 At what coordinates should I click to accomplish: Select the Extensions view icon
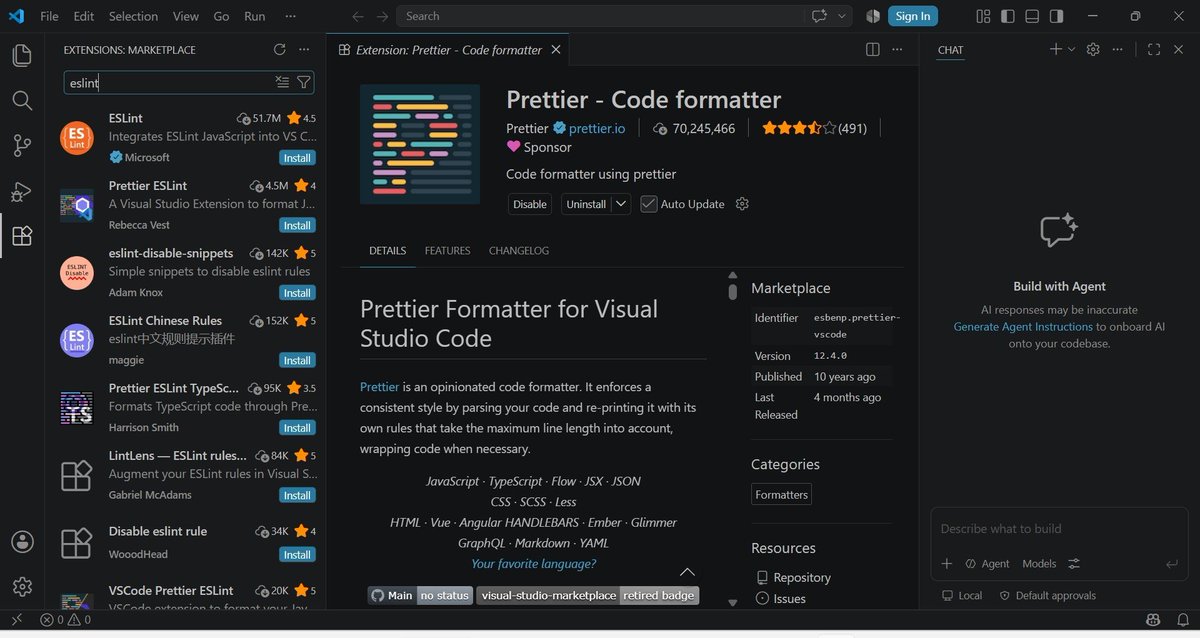pyautogui.click(x=22, y=236)
